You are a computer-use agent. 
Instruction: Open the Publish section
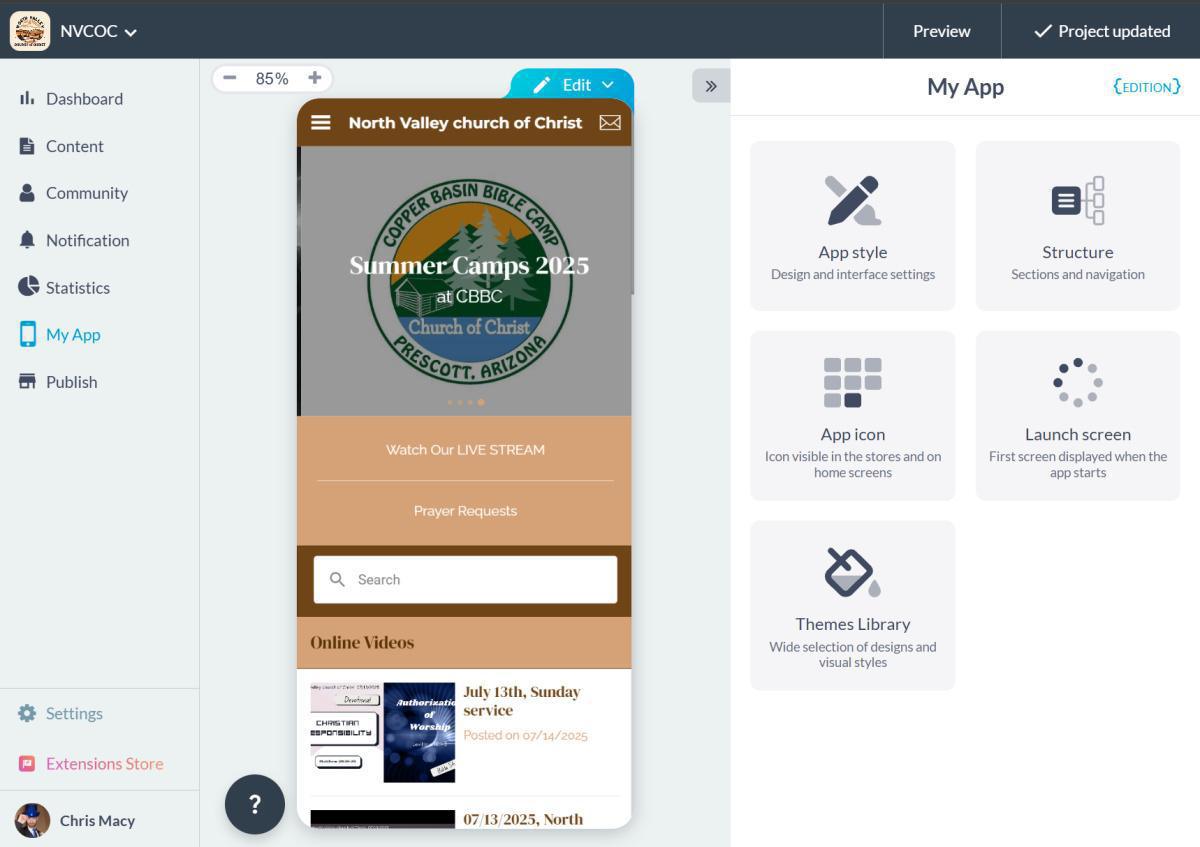71,381
